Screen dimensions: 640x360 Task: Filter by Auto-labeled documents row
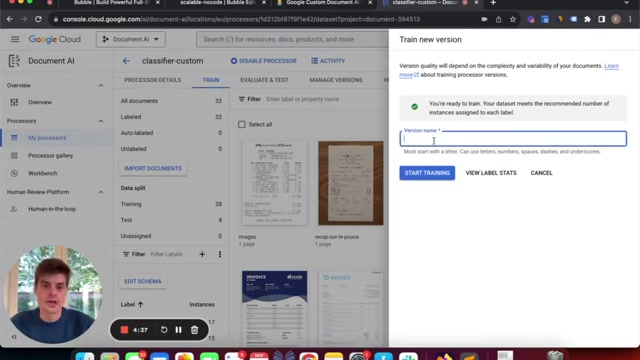tap(171, 133)
